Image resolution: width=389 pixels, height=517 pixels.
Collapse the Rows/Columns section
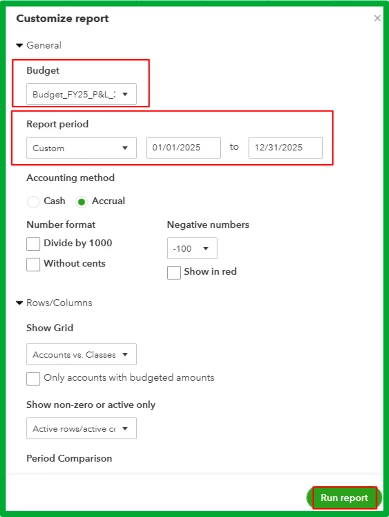tap(20, 303)
